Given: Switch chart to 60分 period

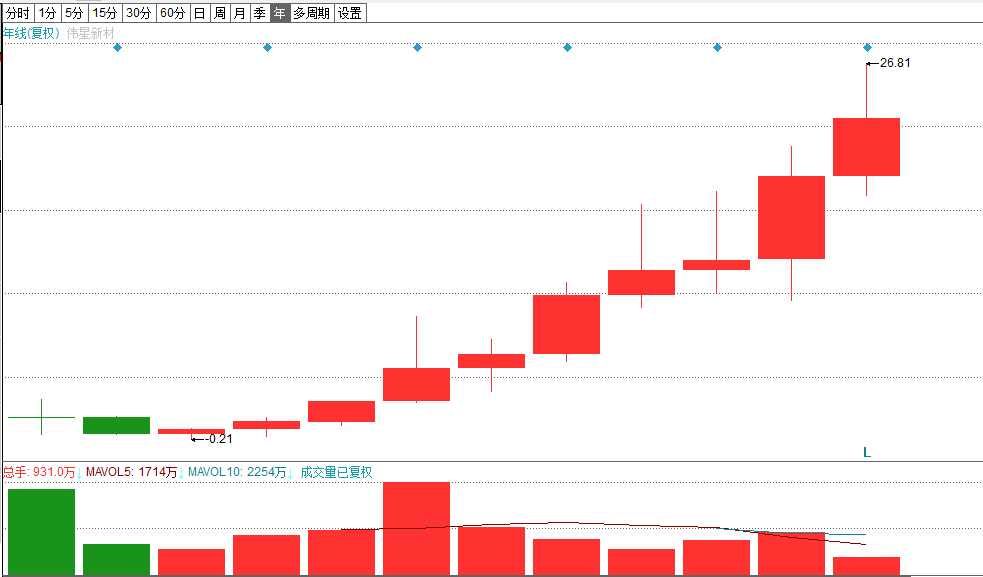Looking at the screenshot, I should [173, 13].
